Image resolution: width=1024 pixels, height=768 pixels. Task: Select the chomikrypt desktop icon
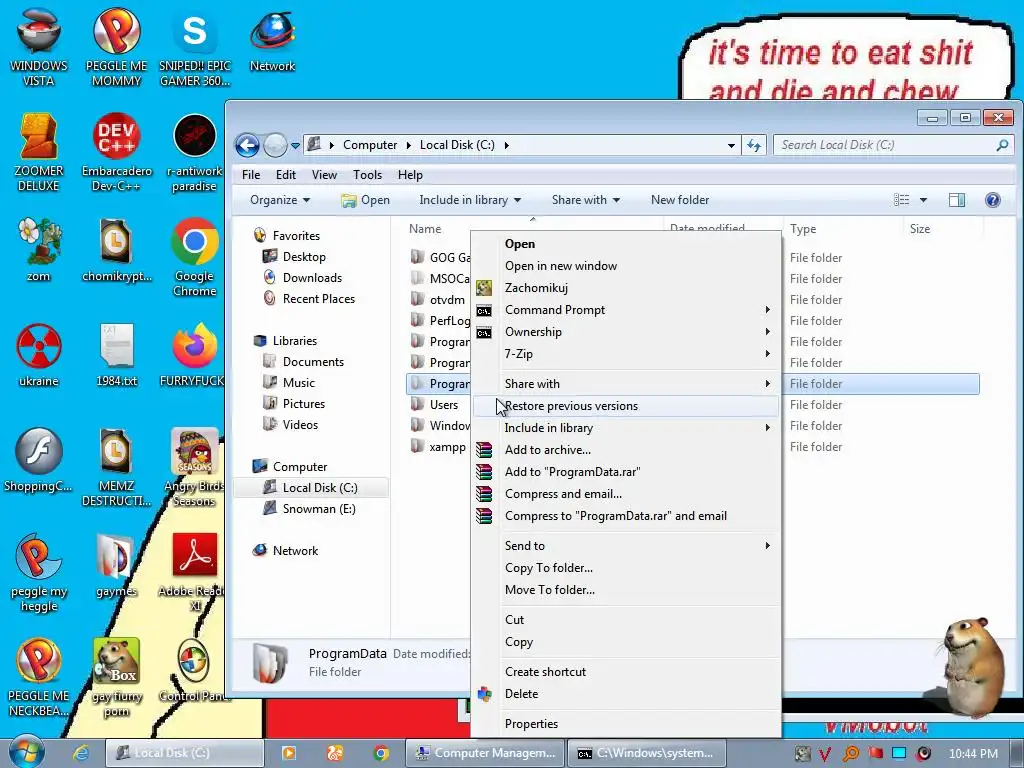coord(116,249)
